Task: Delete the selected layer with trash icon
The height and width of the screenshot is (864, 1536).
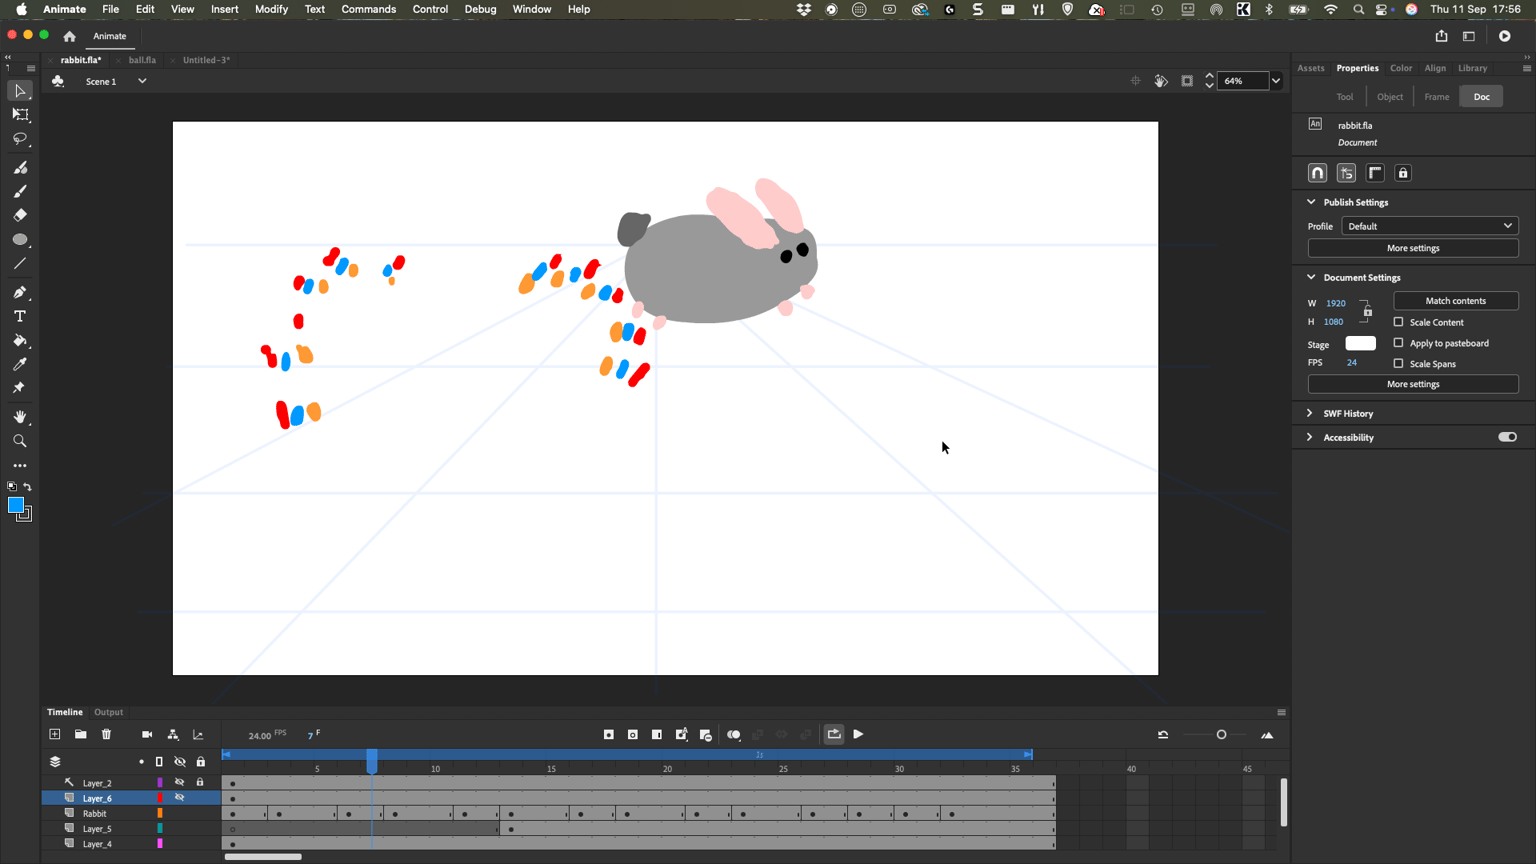Action: point(106,734)
